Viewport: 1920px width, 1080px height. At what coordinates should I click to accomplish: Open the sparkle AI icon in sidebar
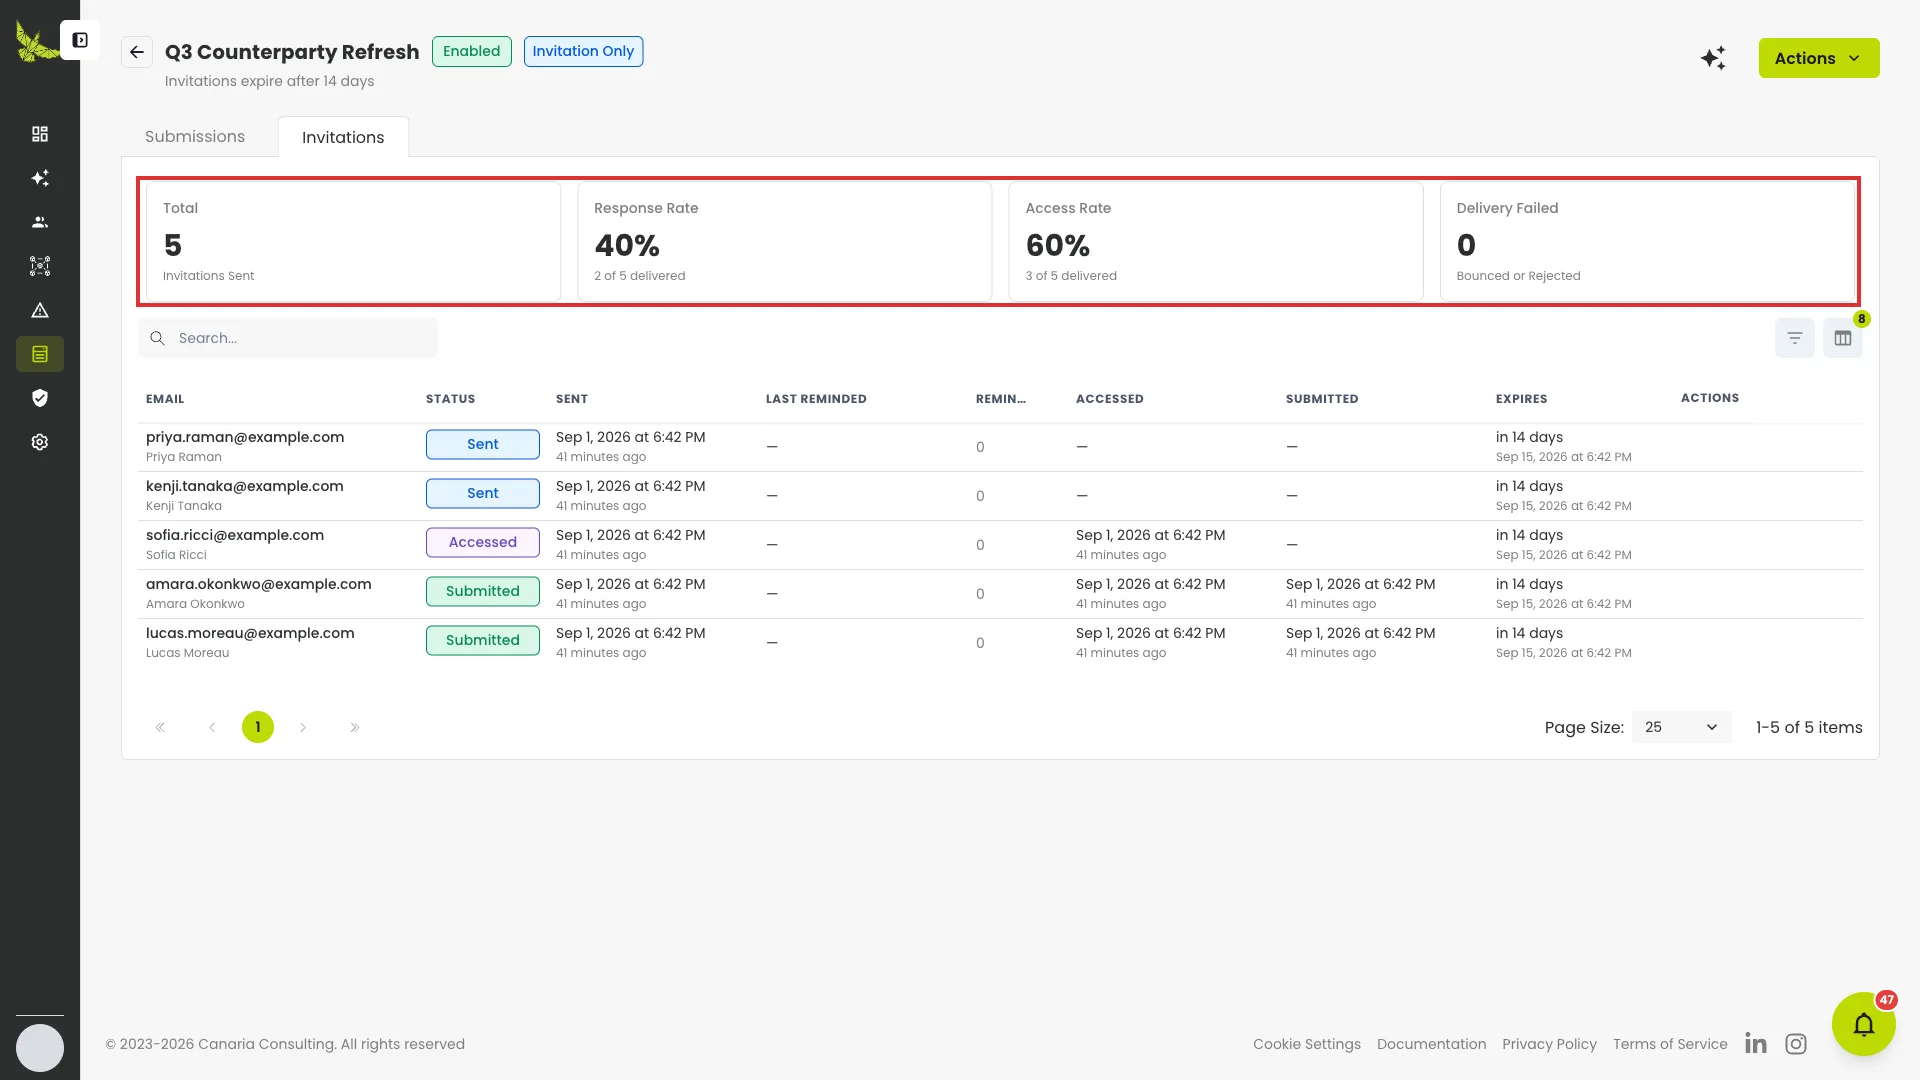point(40,178)
